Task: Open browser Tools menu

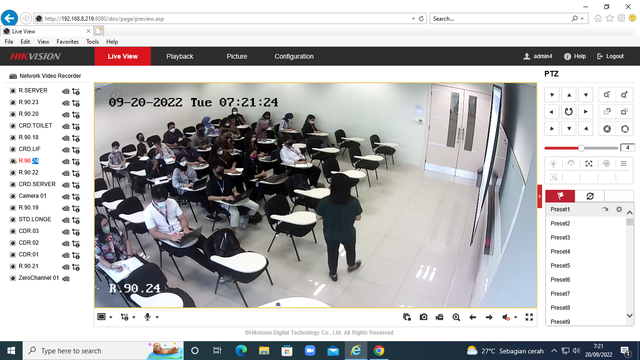Action: [x=92, y=42]
